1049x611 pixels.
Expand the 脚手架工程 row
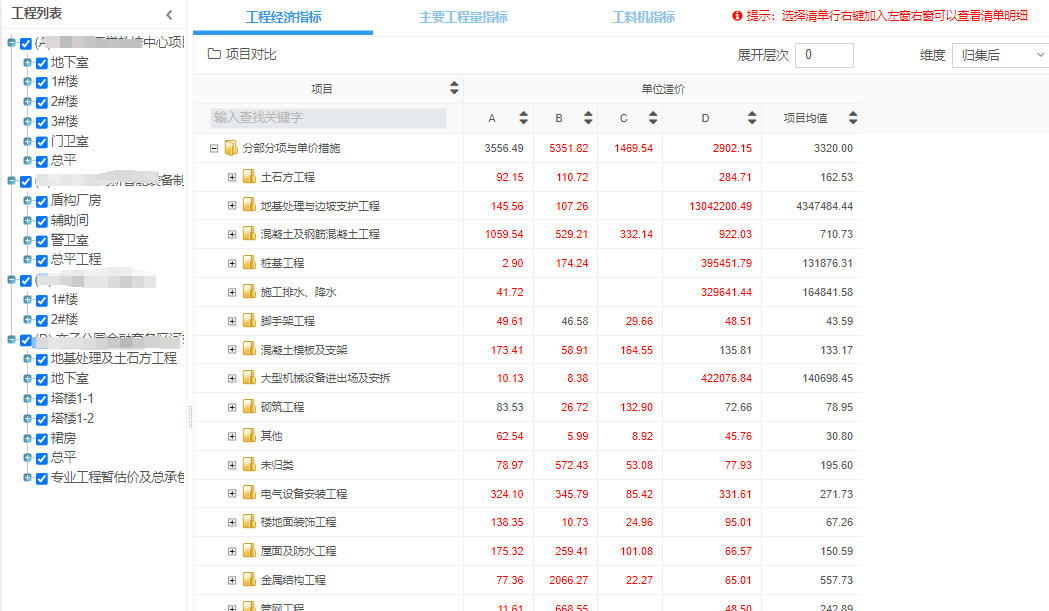tap(231, 321)
